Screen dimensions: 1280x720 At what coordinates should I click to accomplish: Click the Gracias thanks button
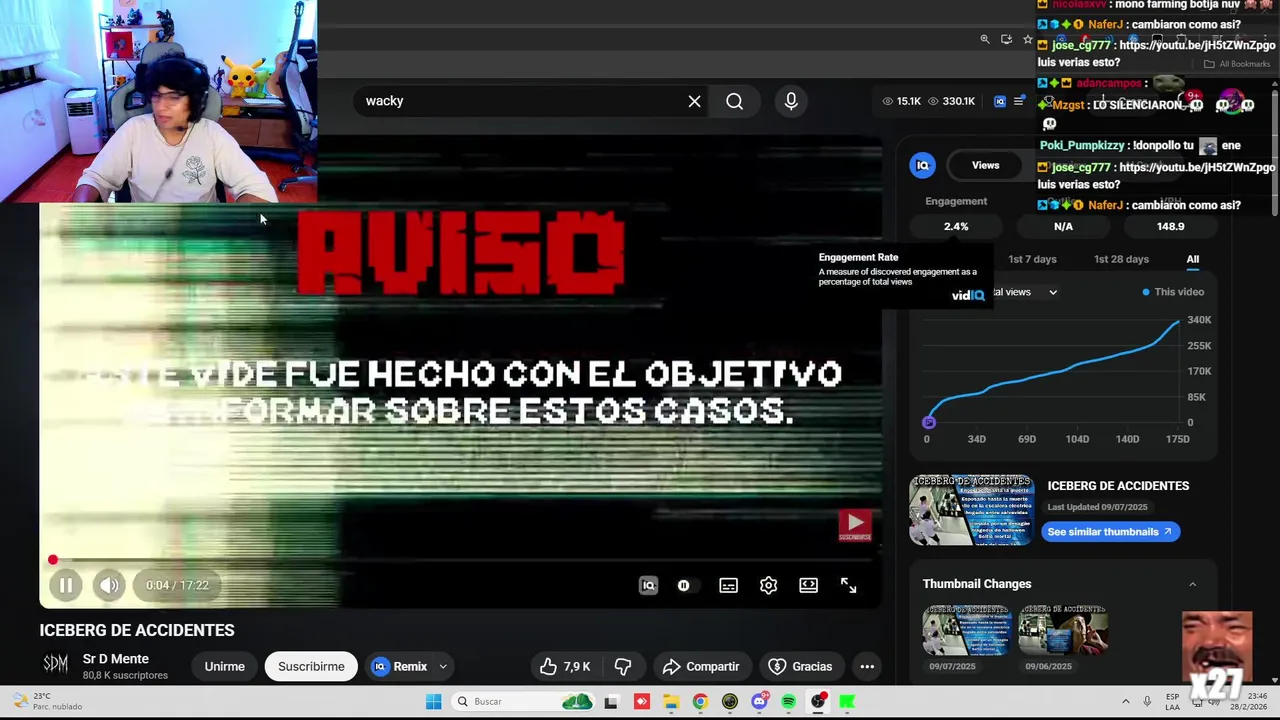click(x=800, y=667)
